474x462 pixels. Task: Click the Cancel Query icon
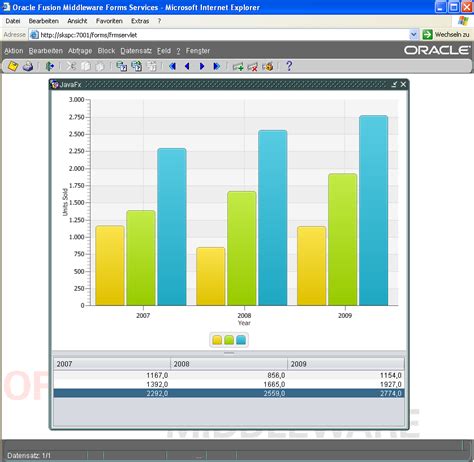point(152,66)
